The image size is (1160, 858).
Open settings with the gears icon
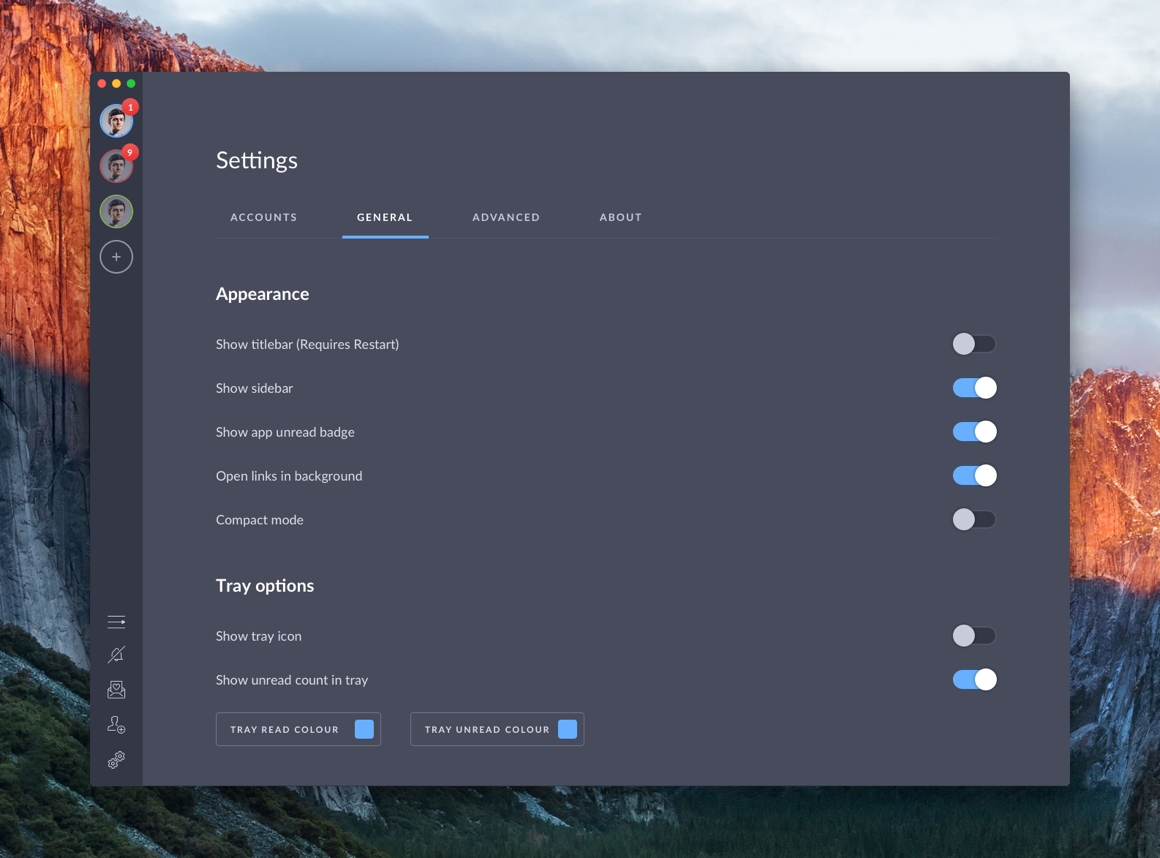coord(116,760)
